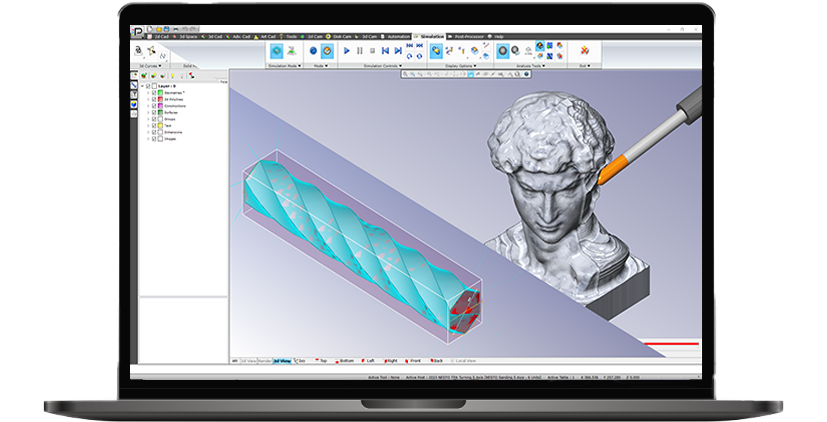Toggle the Layer : 0 checkbox
Viewport: 827px width, 422px height.
point(148,86)
